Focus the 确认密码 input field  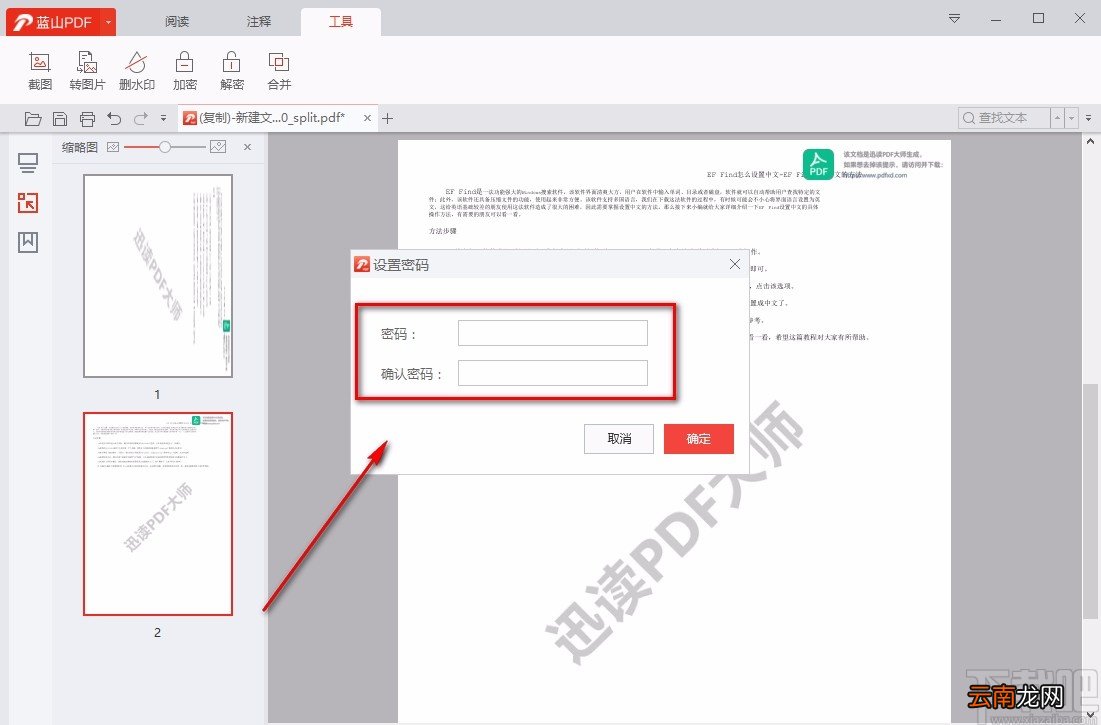click(x=553, y=373)
